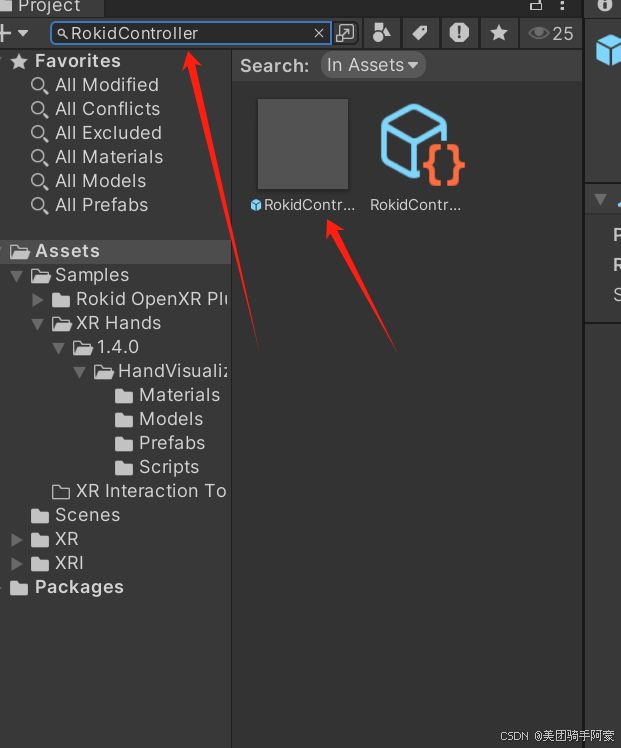The height and width of the screenshot is (748, 621).
Task: Open the Samples folder
Action: tap(92, 275)
